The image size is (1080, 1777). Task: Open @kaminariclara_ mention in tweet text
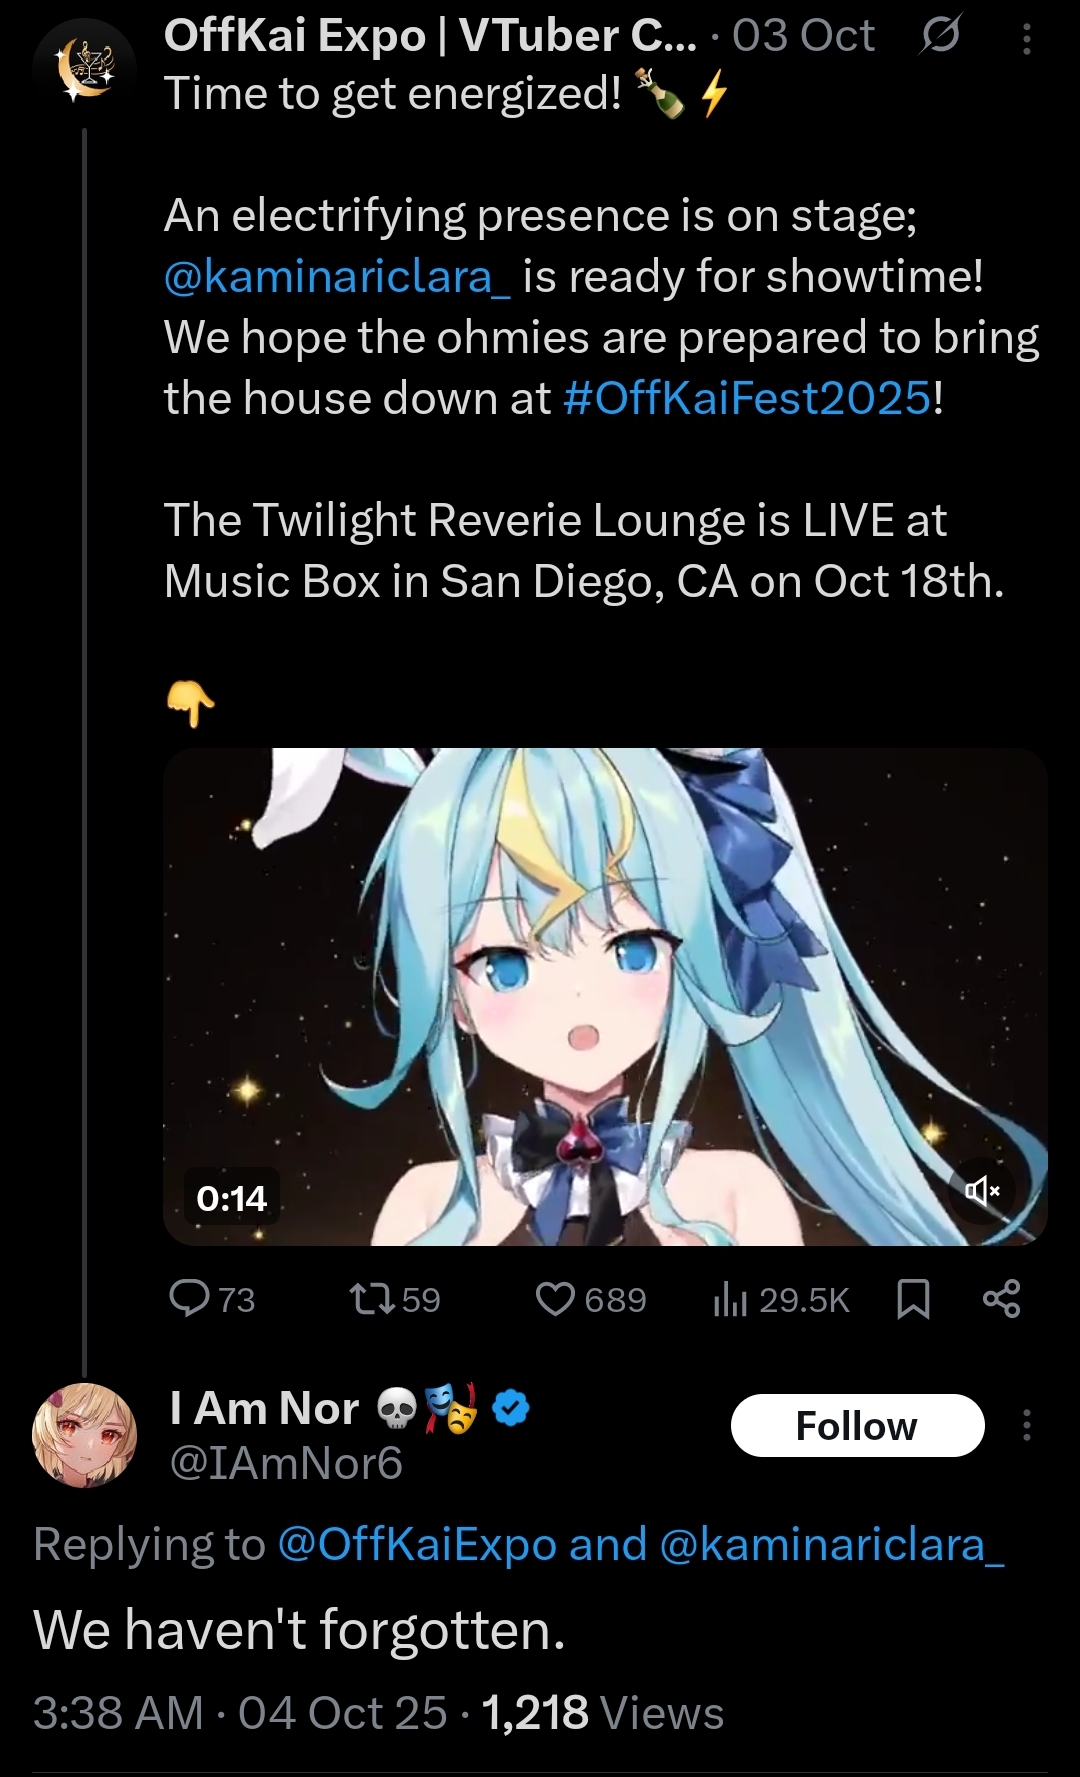click(337, 277)
